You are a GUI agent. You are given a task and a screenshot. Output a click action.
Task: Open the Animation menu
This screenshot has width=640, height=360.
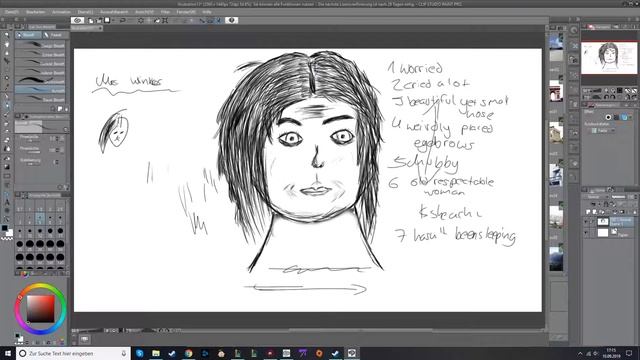click(x=61, y=12)
